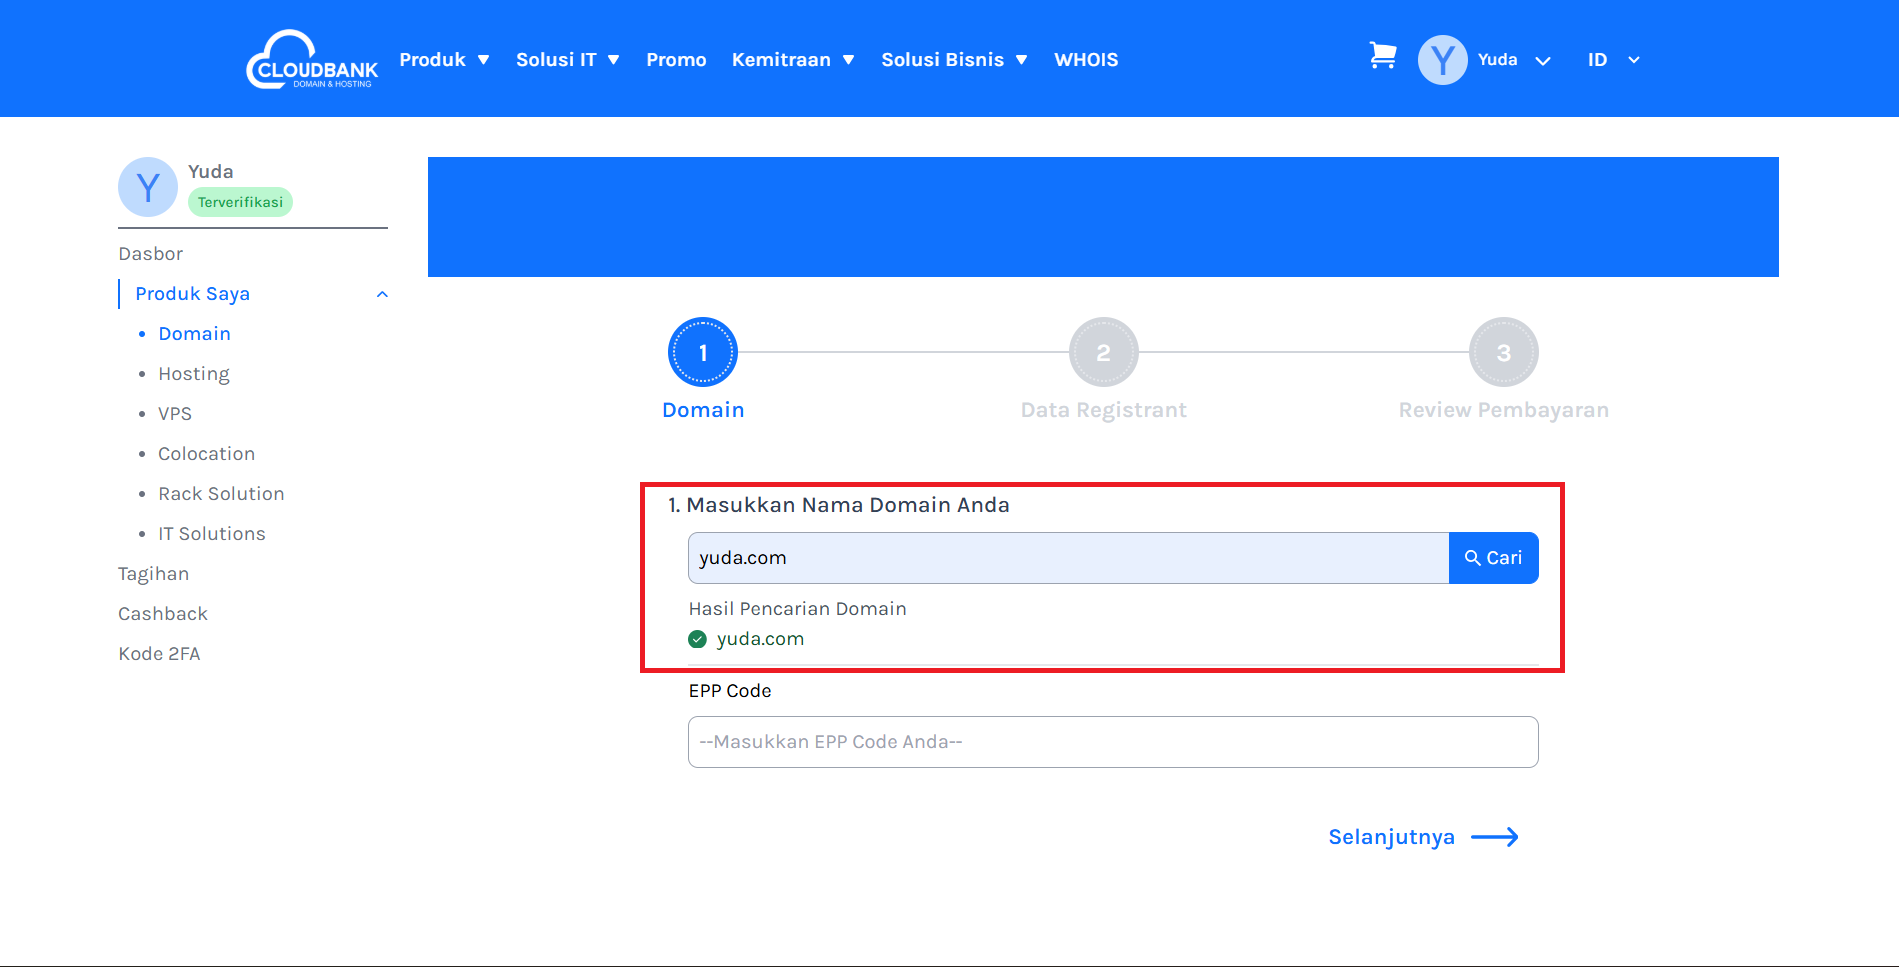Expand the Produk dropdown menu
Screen dimensions: 1899x967
(x=444, y=60)
